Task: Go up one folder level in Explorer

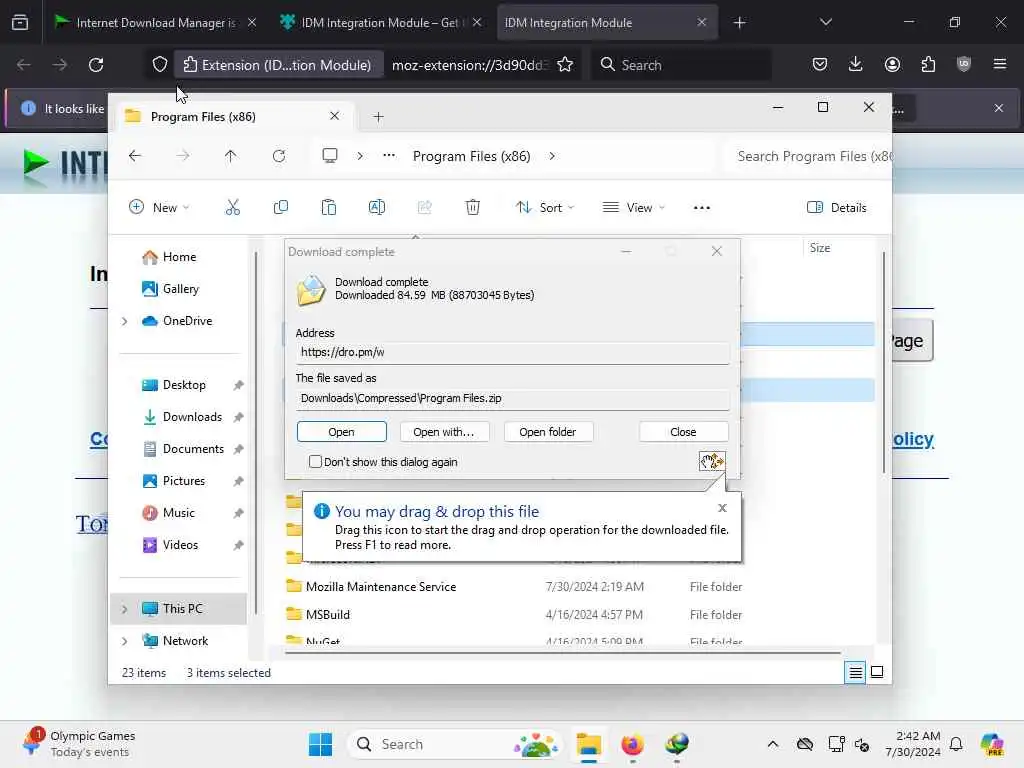Action: point(231,156)
